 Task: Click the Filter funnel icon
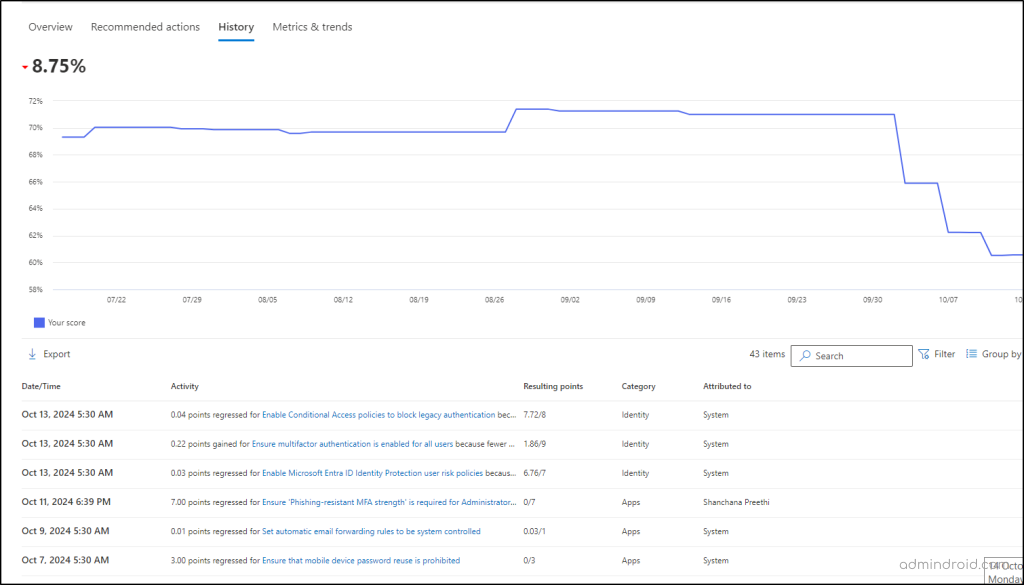(x=924, y=354)
